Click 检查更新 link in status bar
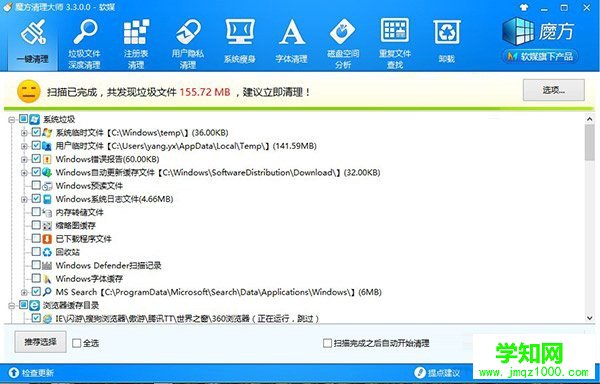 (31, 373)
